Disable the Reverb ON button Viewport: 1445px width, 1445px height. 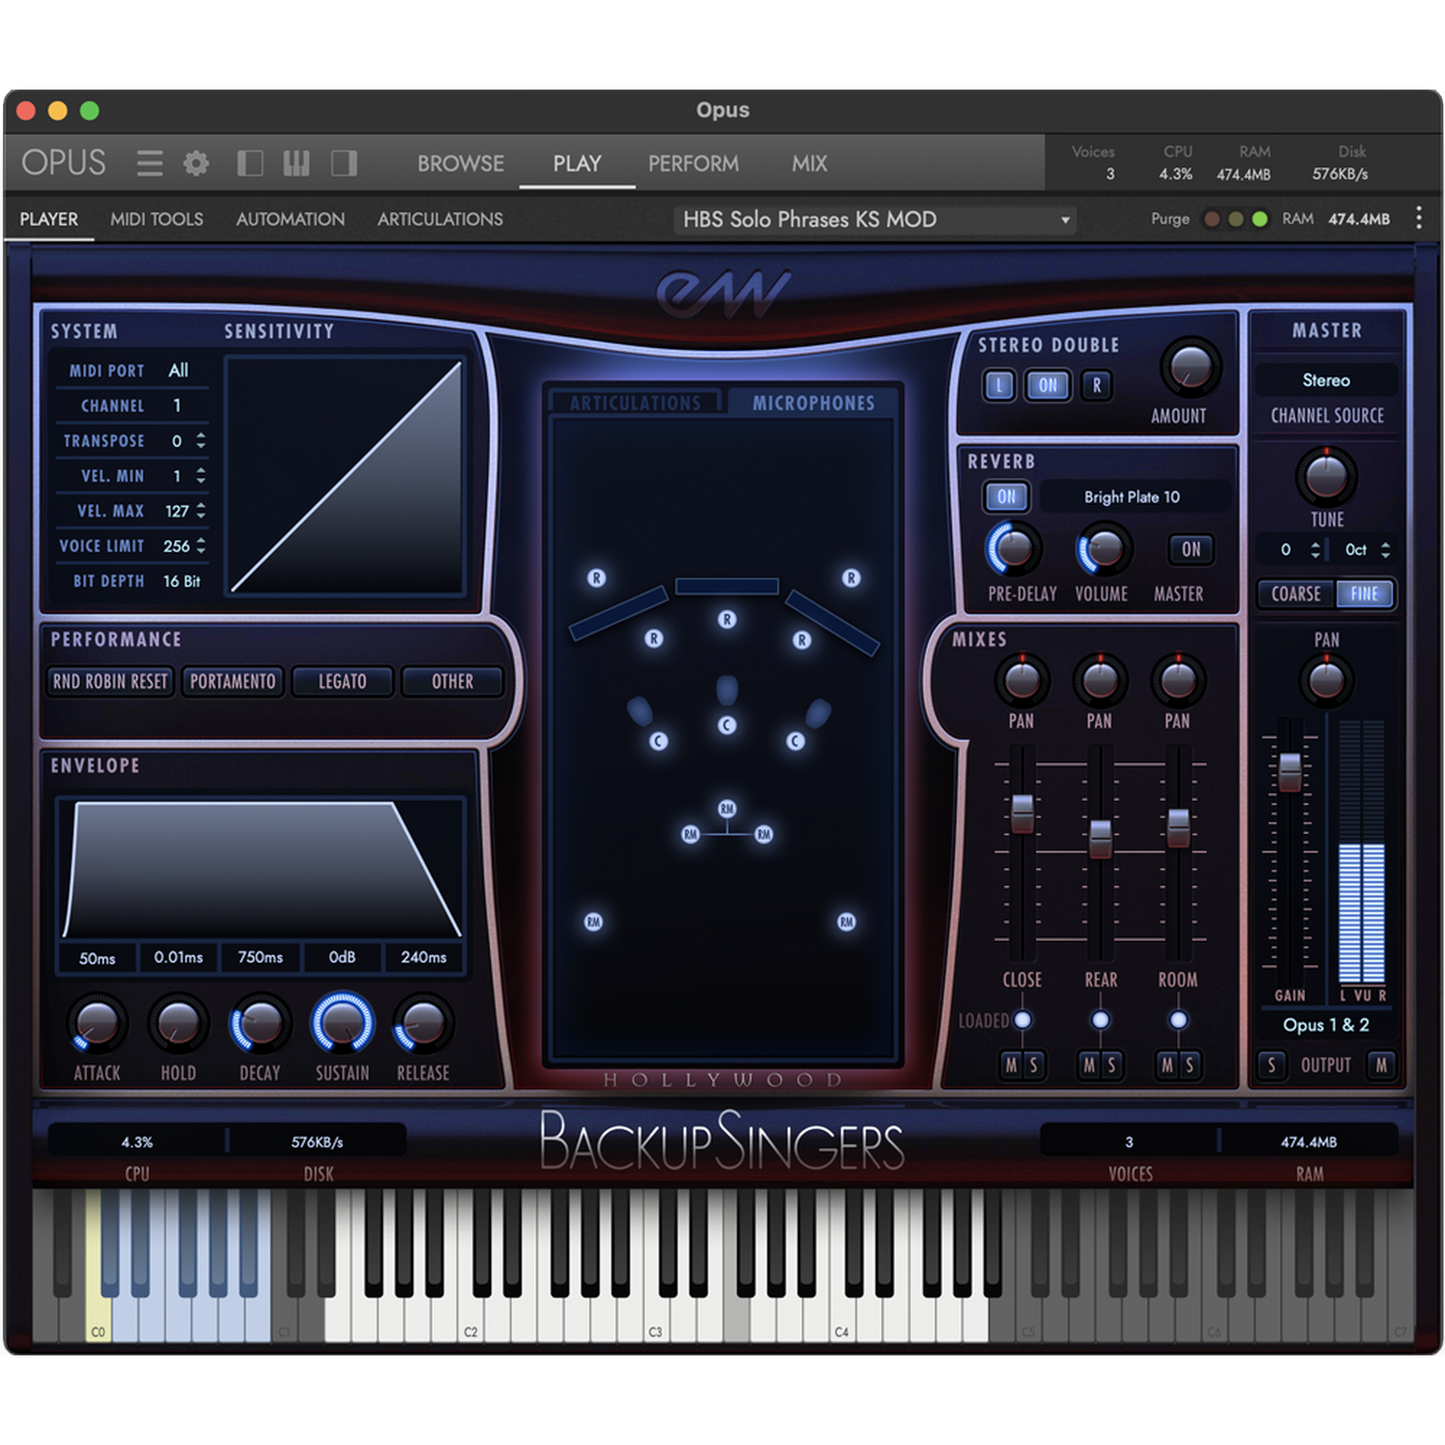(x=1006, y=497)
